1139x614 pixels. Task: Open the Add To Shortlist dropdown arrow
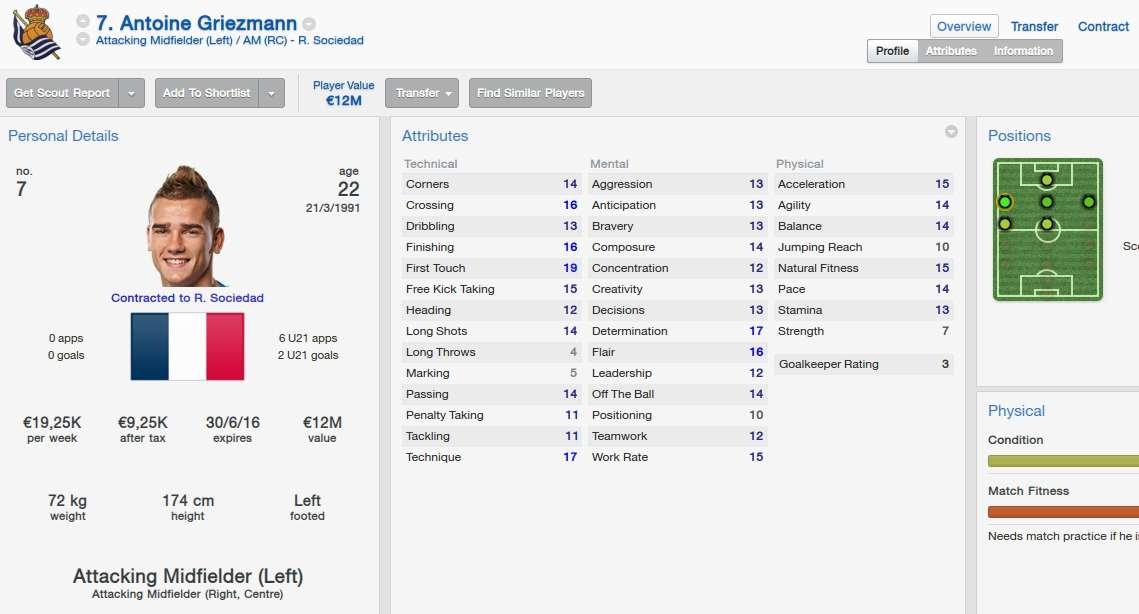pos(272,93)
